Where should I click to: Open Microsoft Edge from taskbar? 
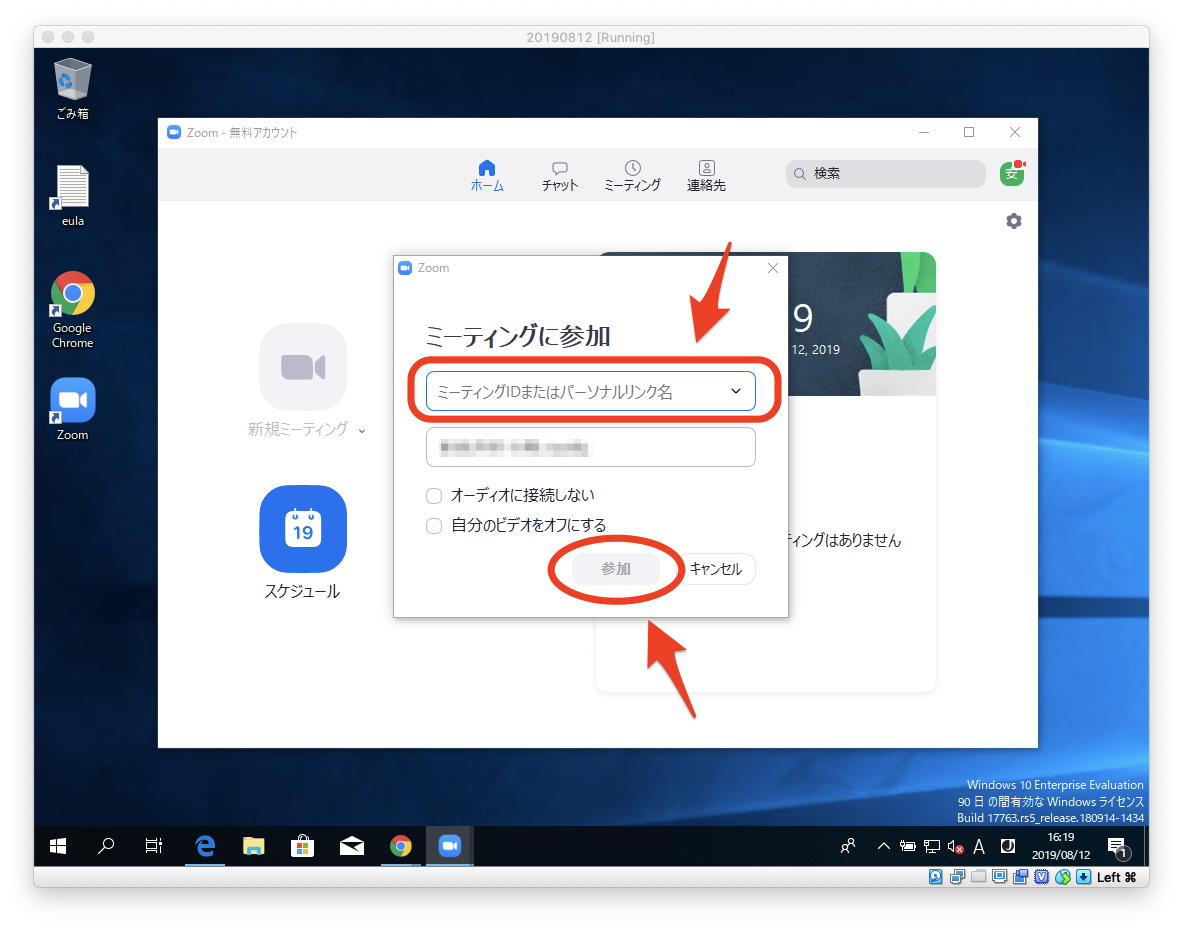(206, 846)
